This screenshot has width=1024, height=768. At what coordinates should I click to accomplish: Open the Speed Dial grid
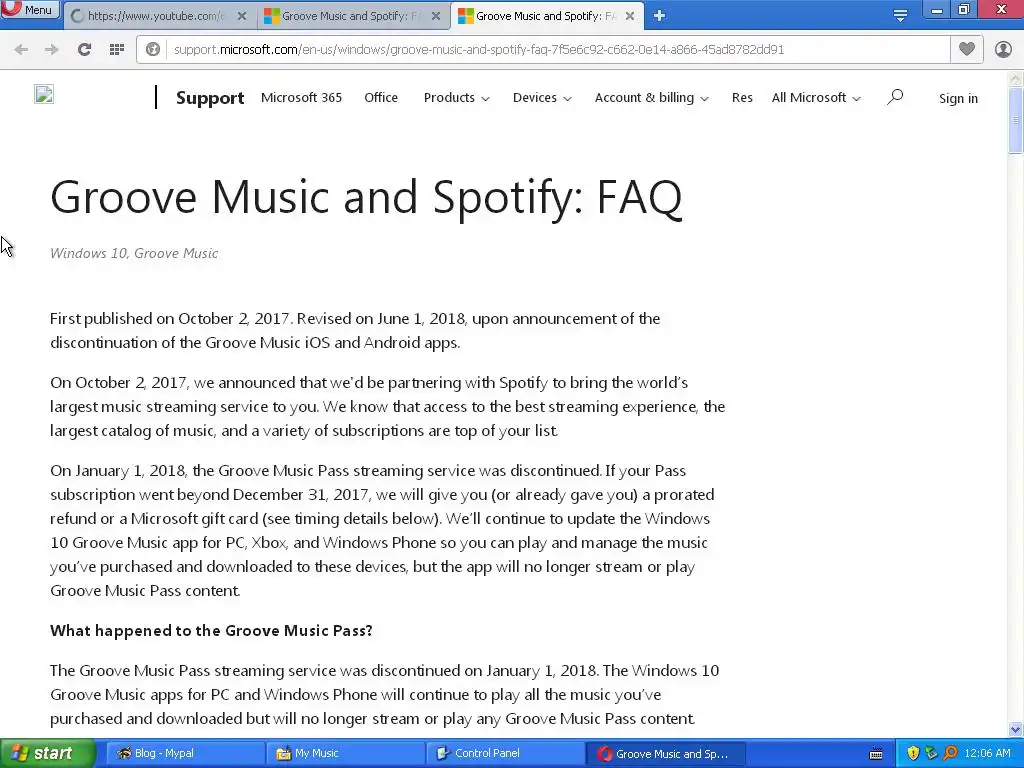tap(117, 50)
